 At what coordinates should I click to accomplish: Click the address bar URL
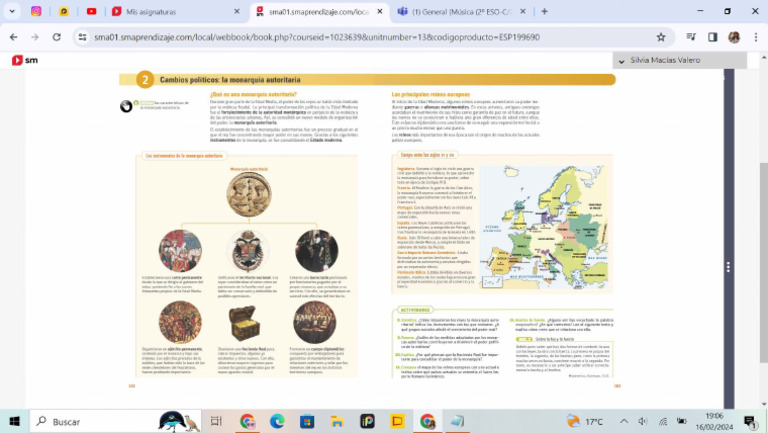pos(317,37)
